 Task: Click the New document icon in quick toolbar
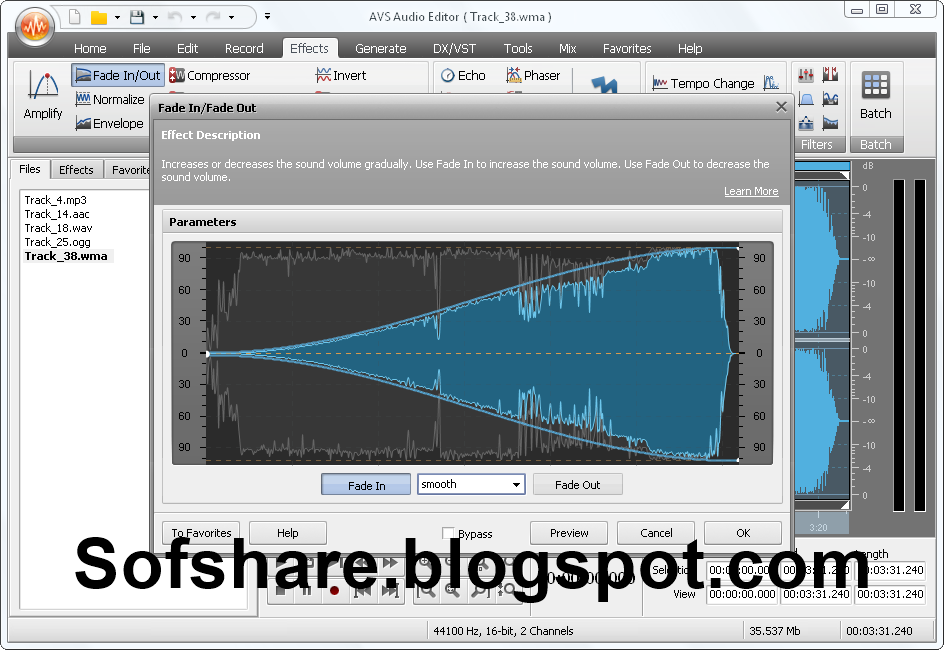[75, 17]
